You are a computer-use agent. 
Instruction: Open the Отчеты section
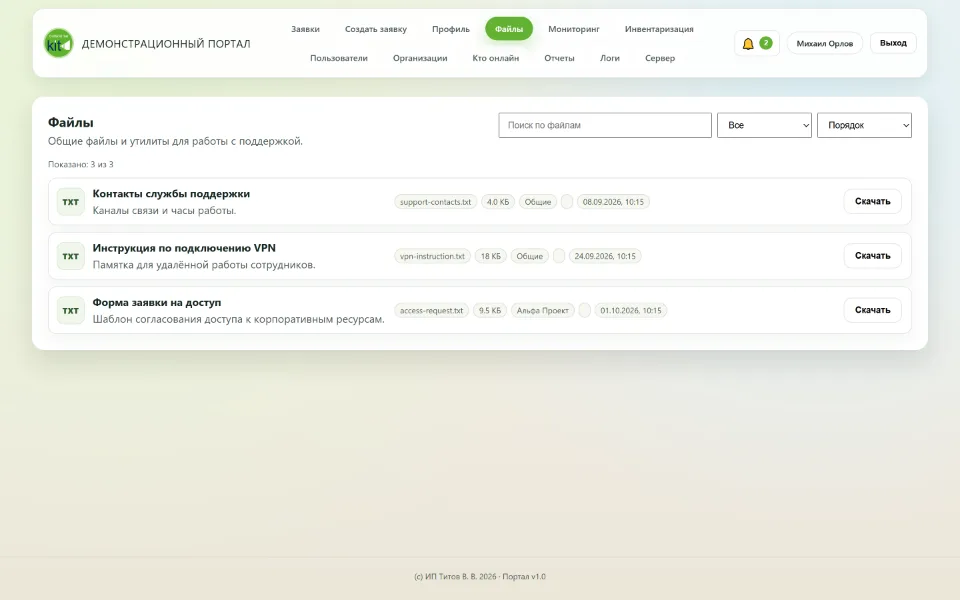[x=559, y=58]
